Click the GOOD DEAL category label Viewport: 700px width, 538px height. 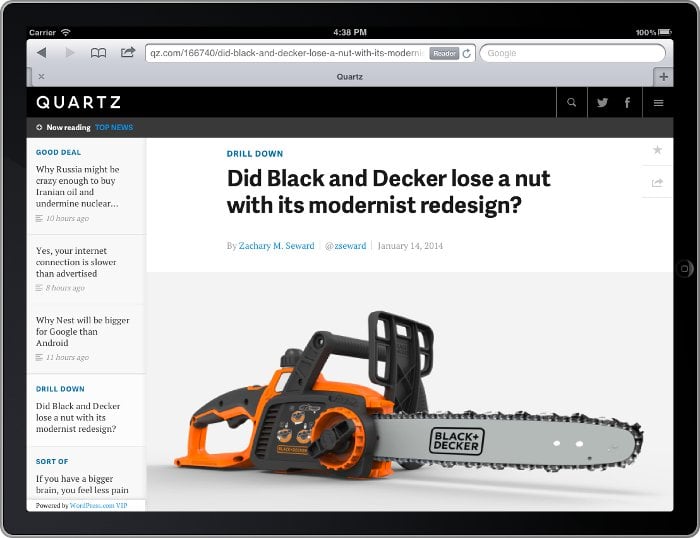(x=58, y=152)
